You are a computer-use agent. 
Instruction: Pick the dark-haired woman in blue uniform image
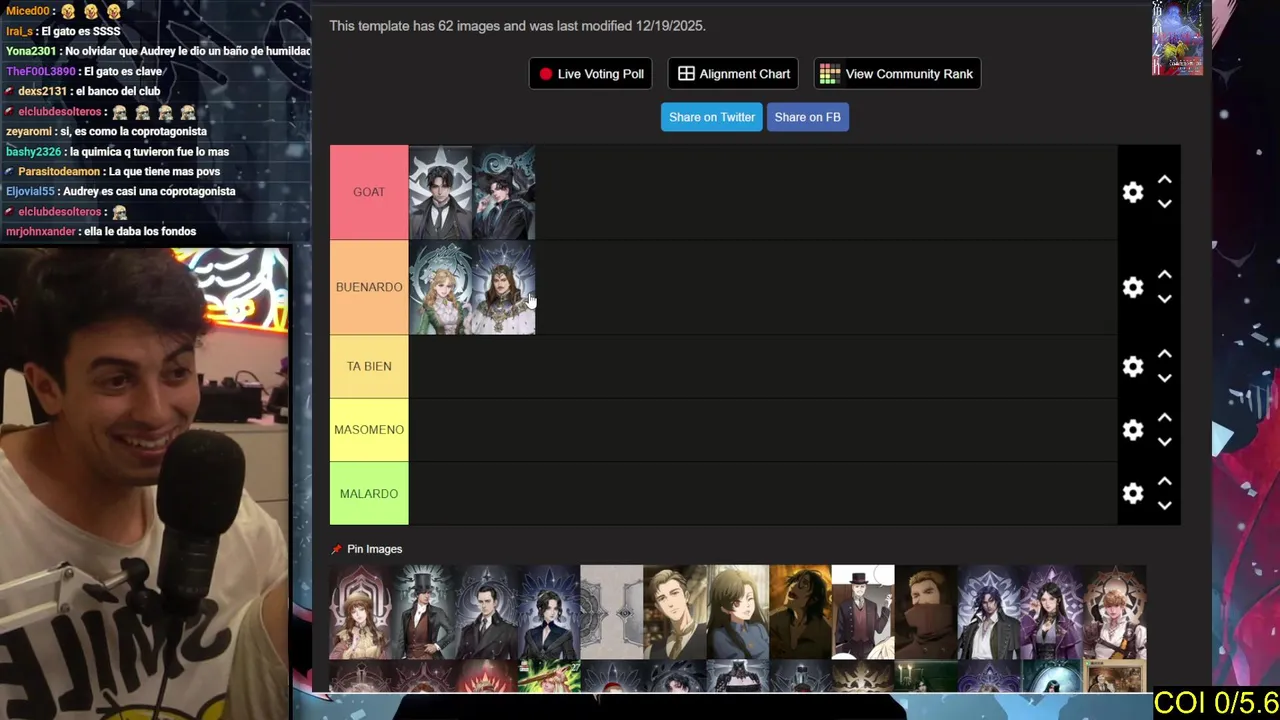pos(738,612)
